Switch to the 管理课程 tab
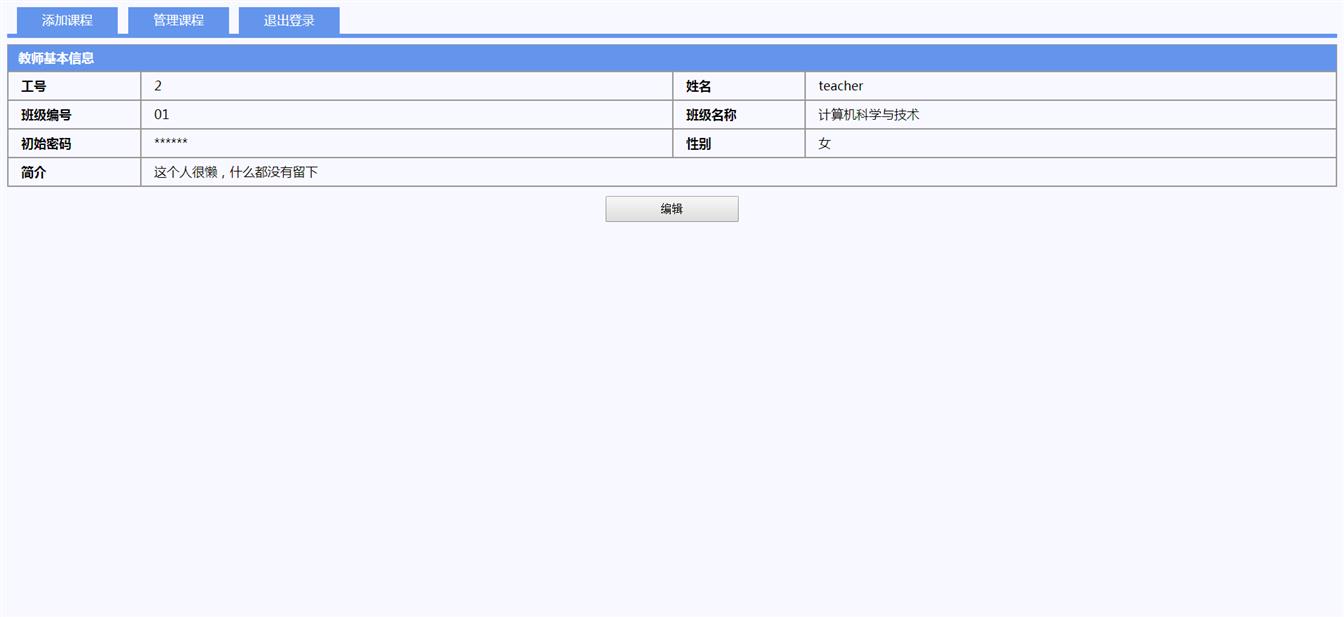This screenshot has height=617, width=1344. [178, 21]
